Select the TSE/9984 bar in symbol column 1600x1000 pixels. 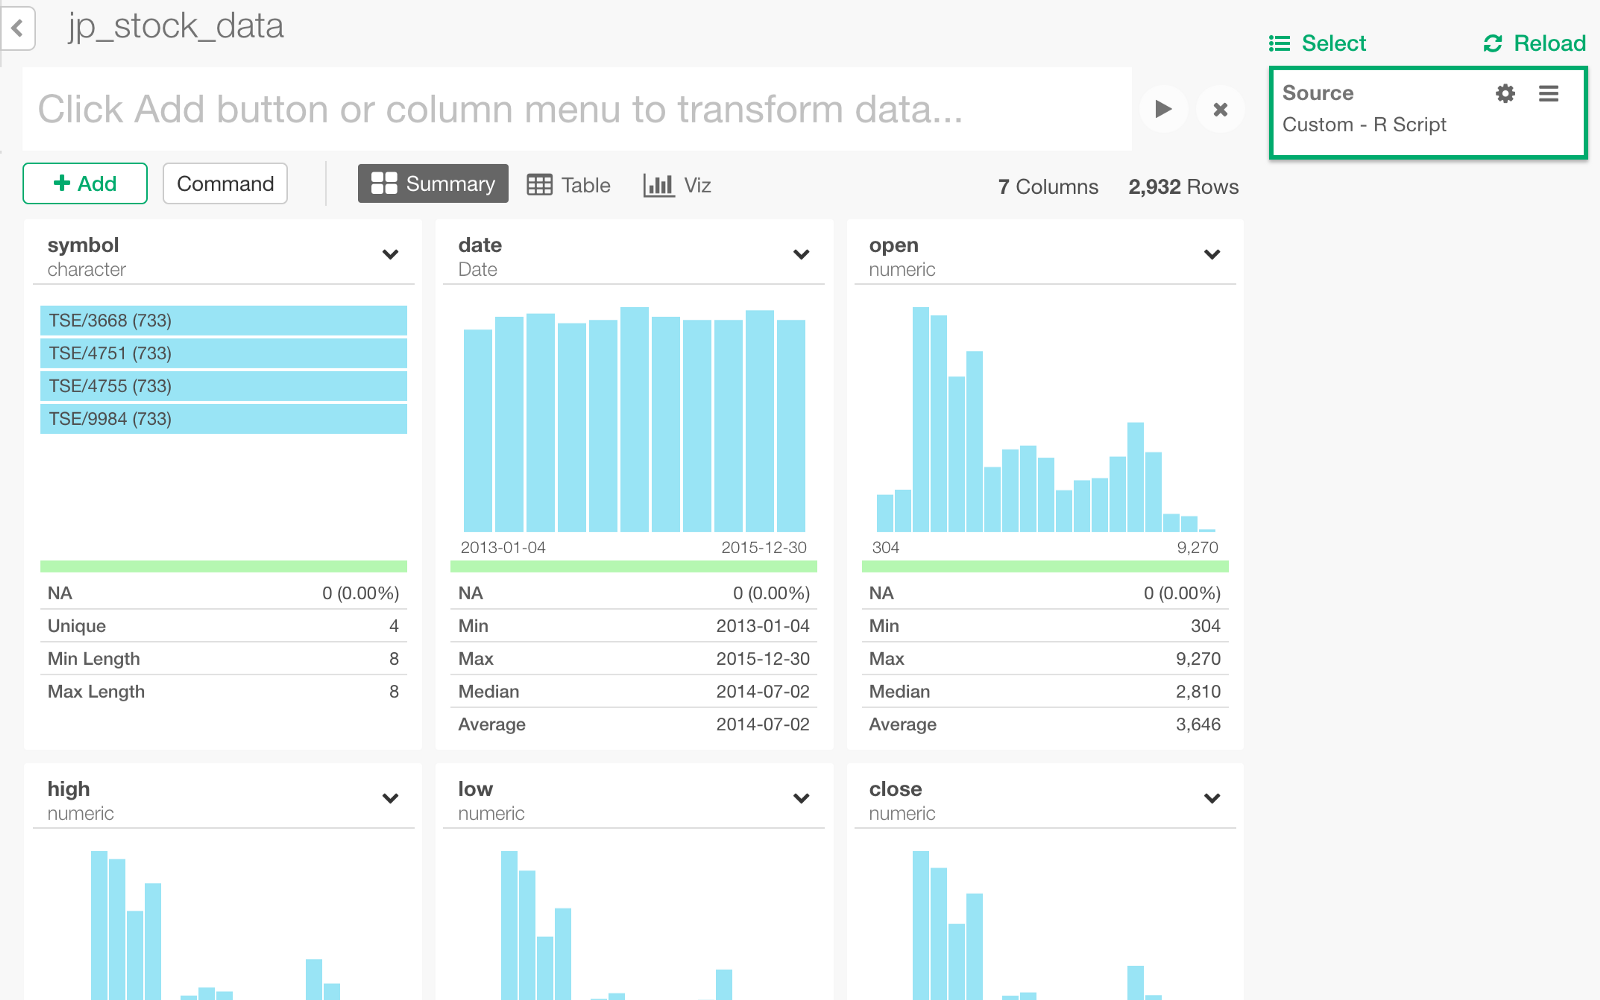coord(223,419)
